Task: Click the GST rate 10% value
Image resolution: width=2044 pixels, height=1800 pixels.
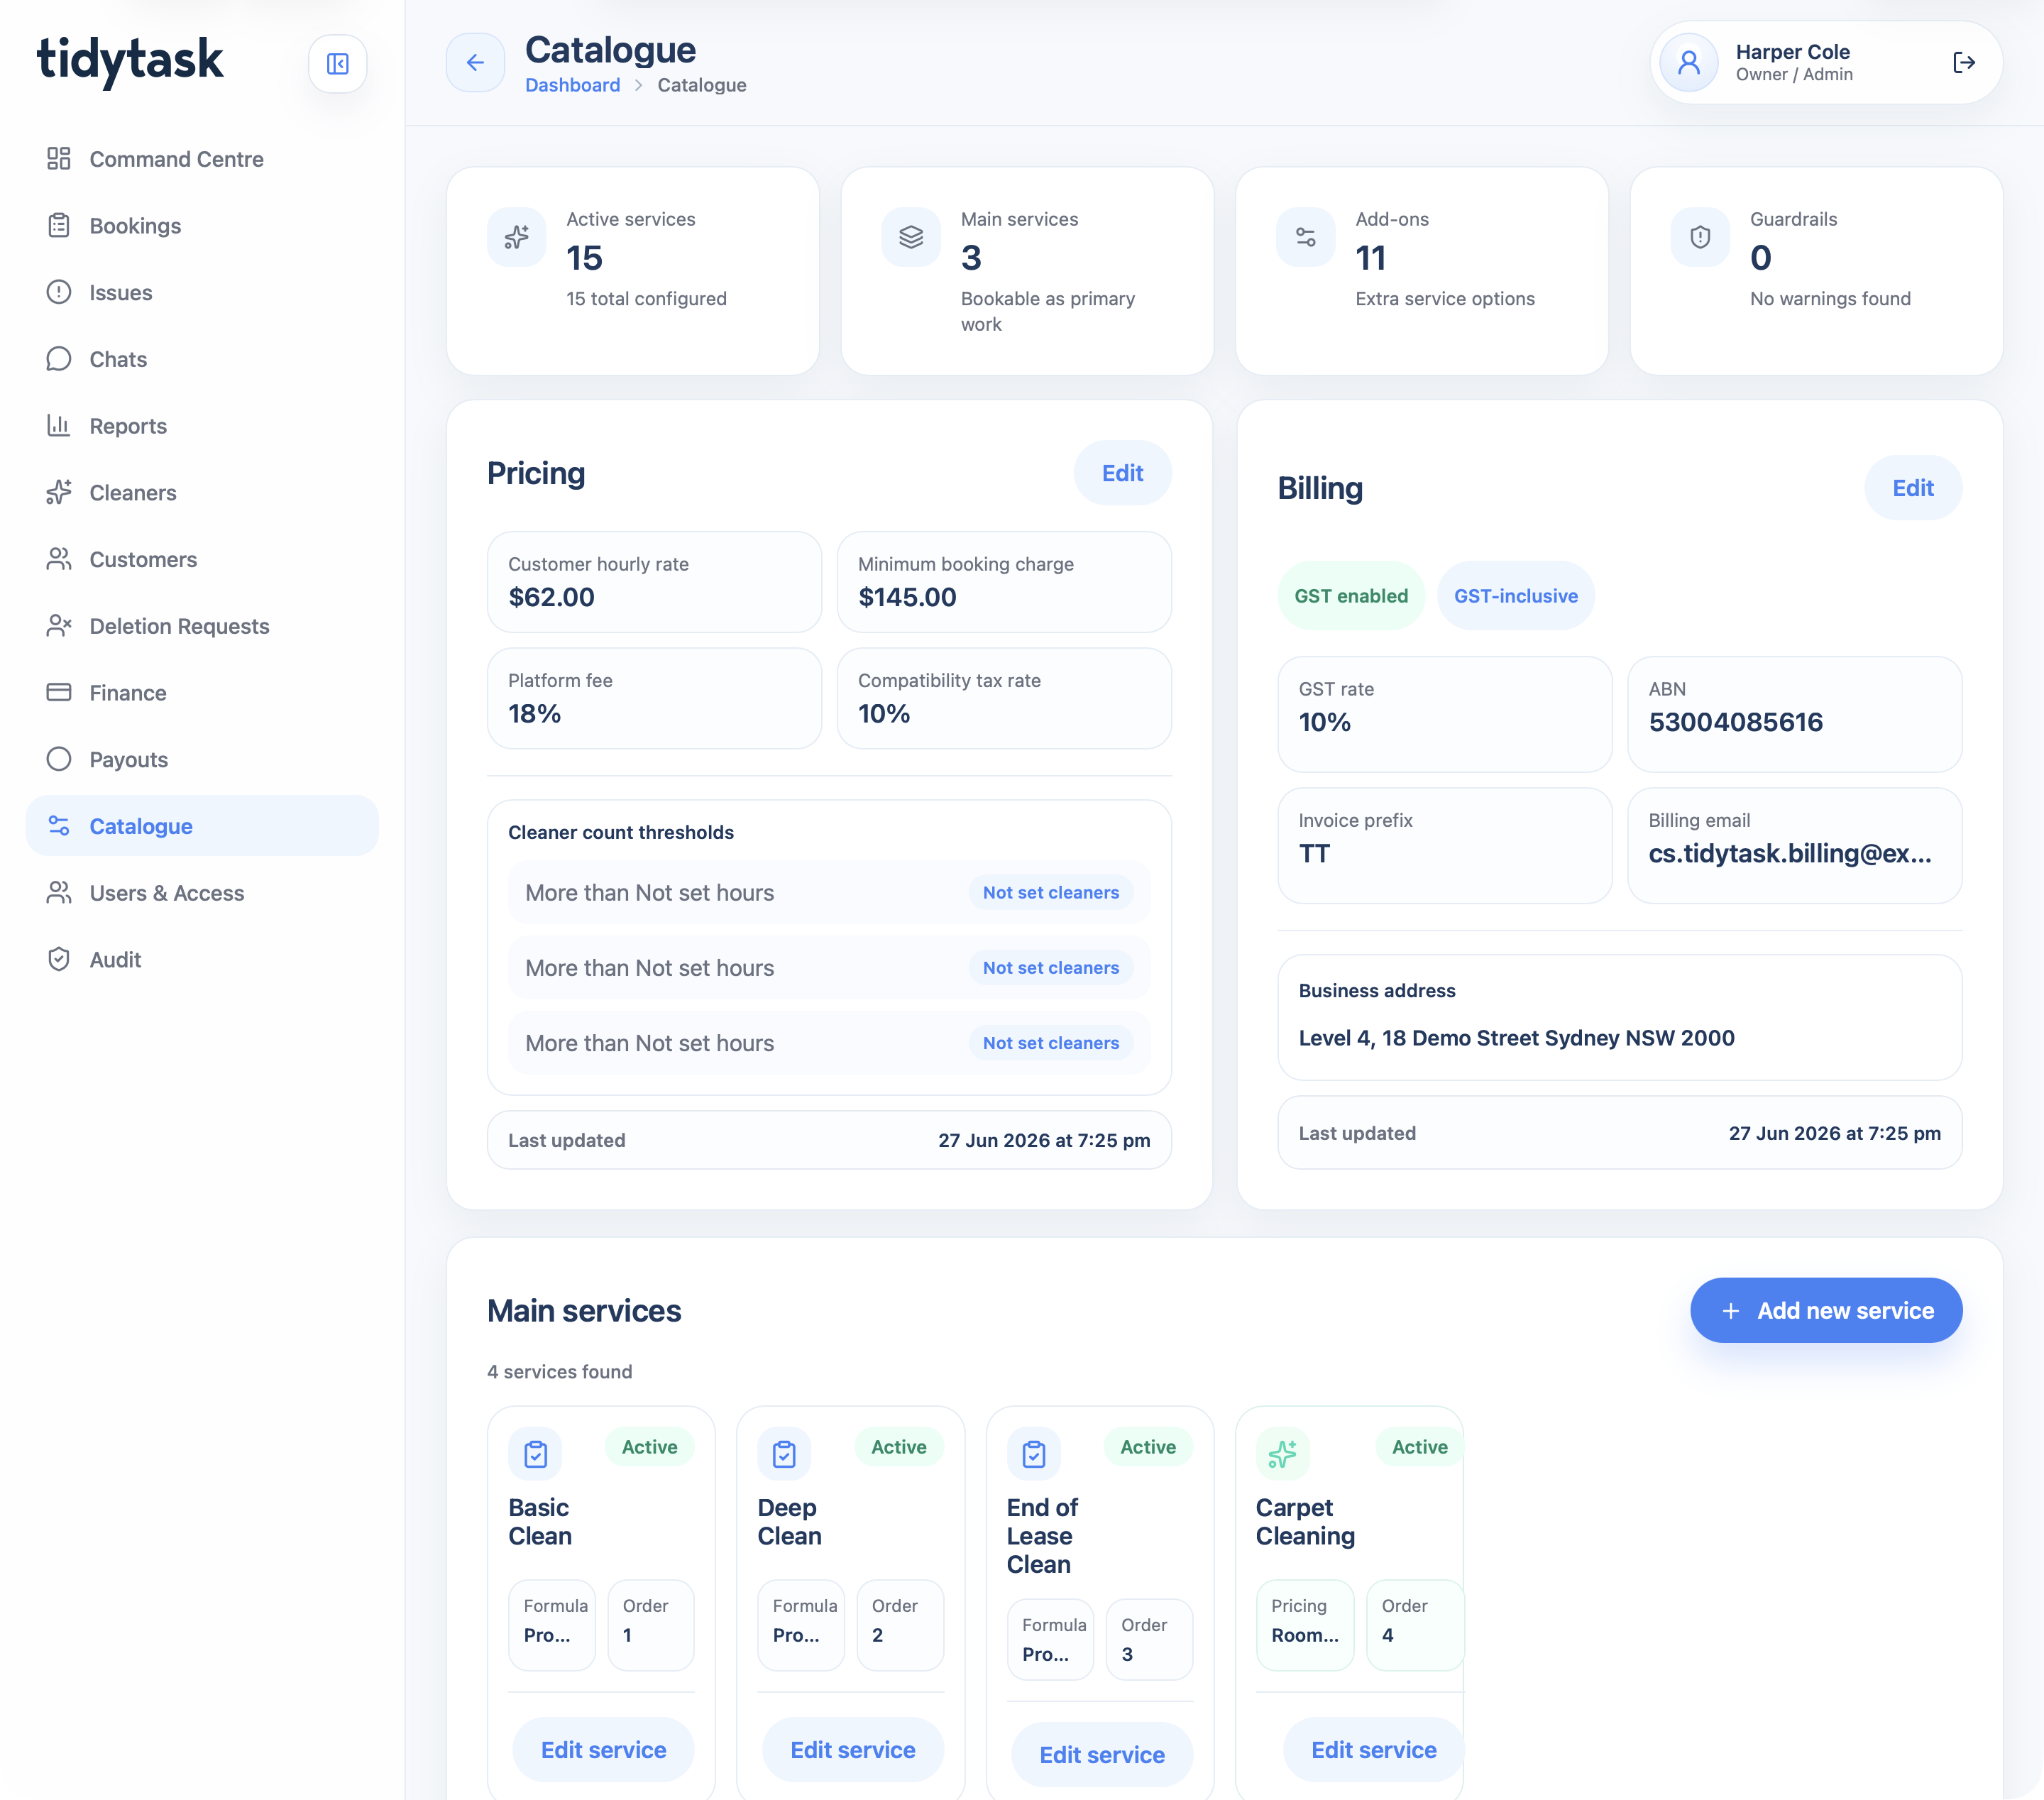Action: click(1324, 722)
